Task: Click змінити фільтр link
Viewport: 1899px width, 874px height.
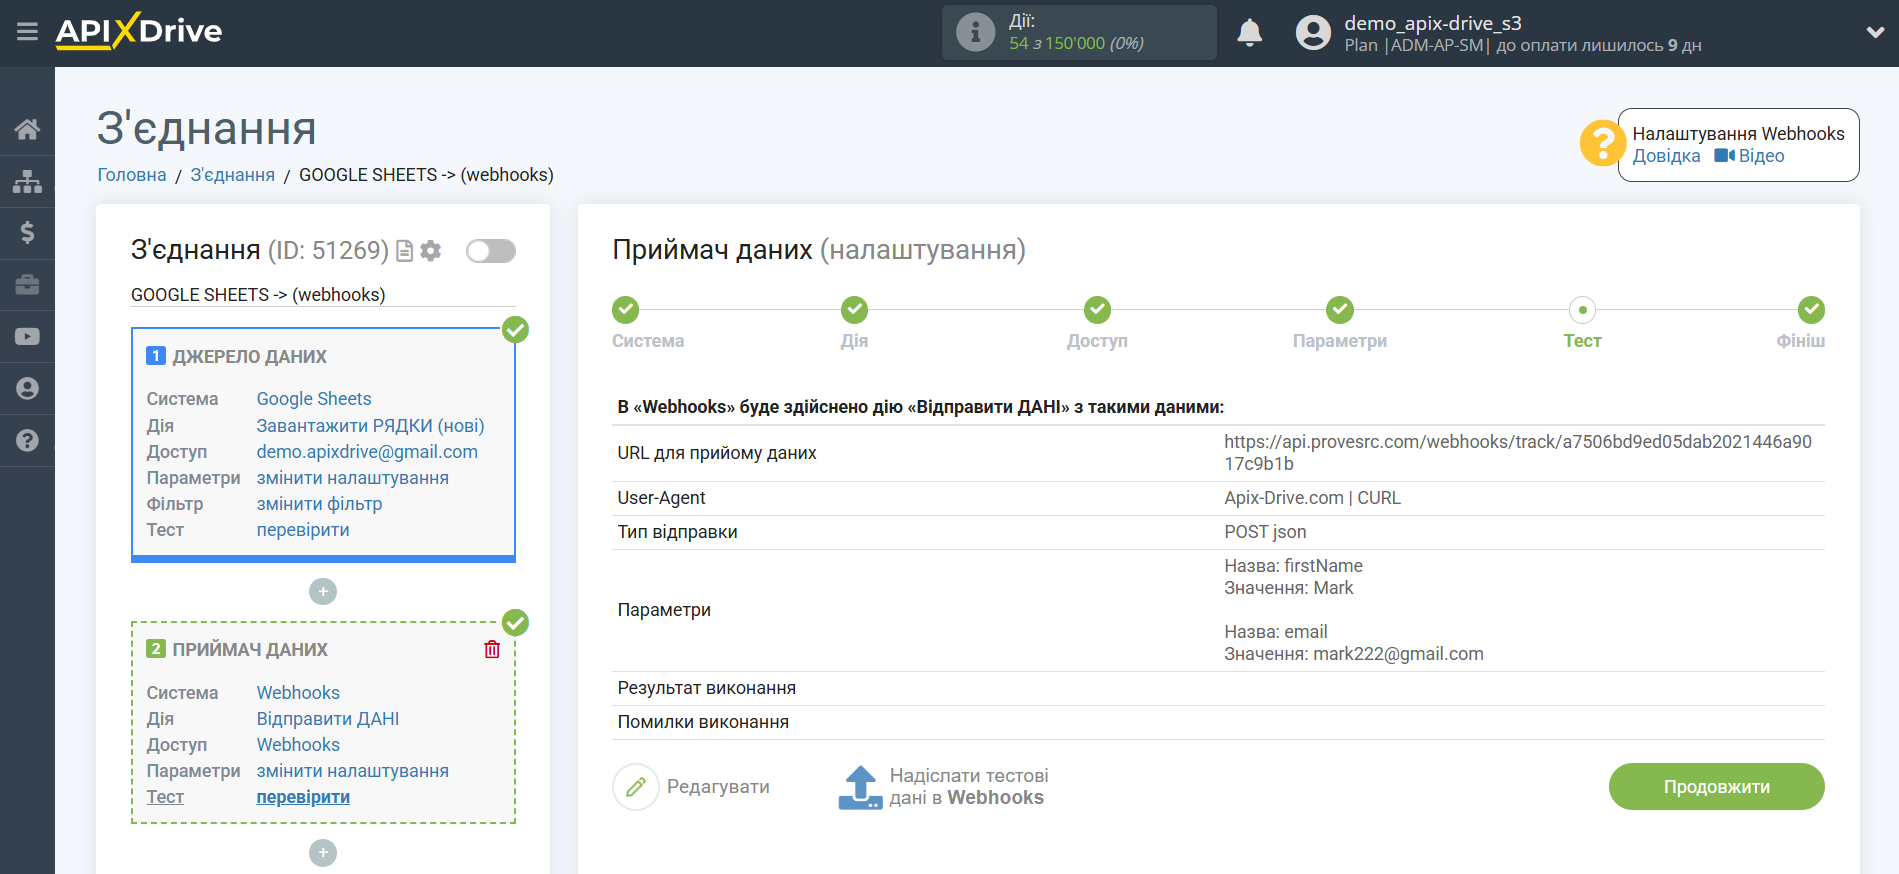Action: click(x=320, y=504)
